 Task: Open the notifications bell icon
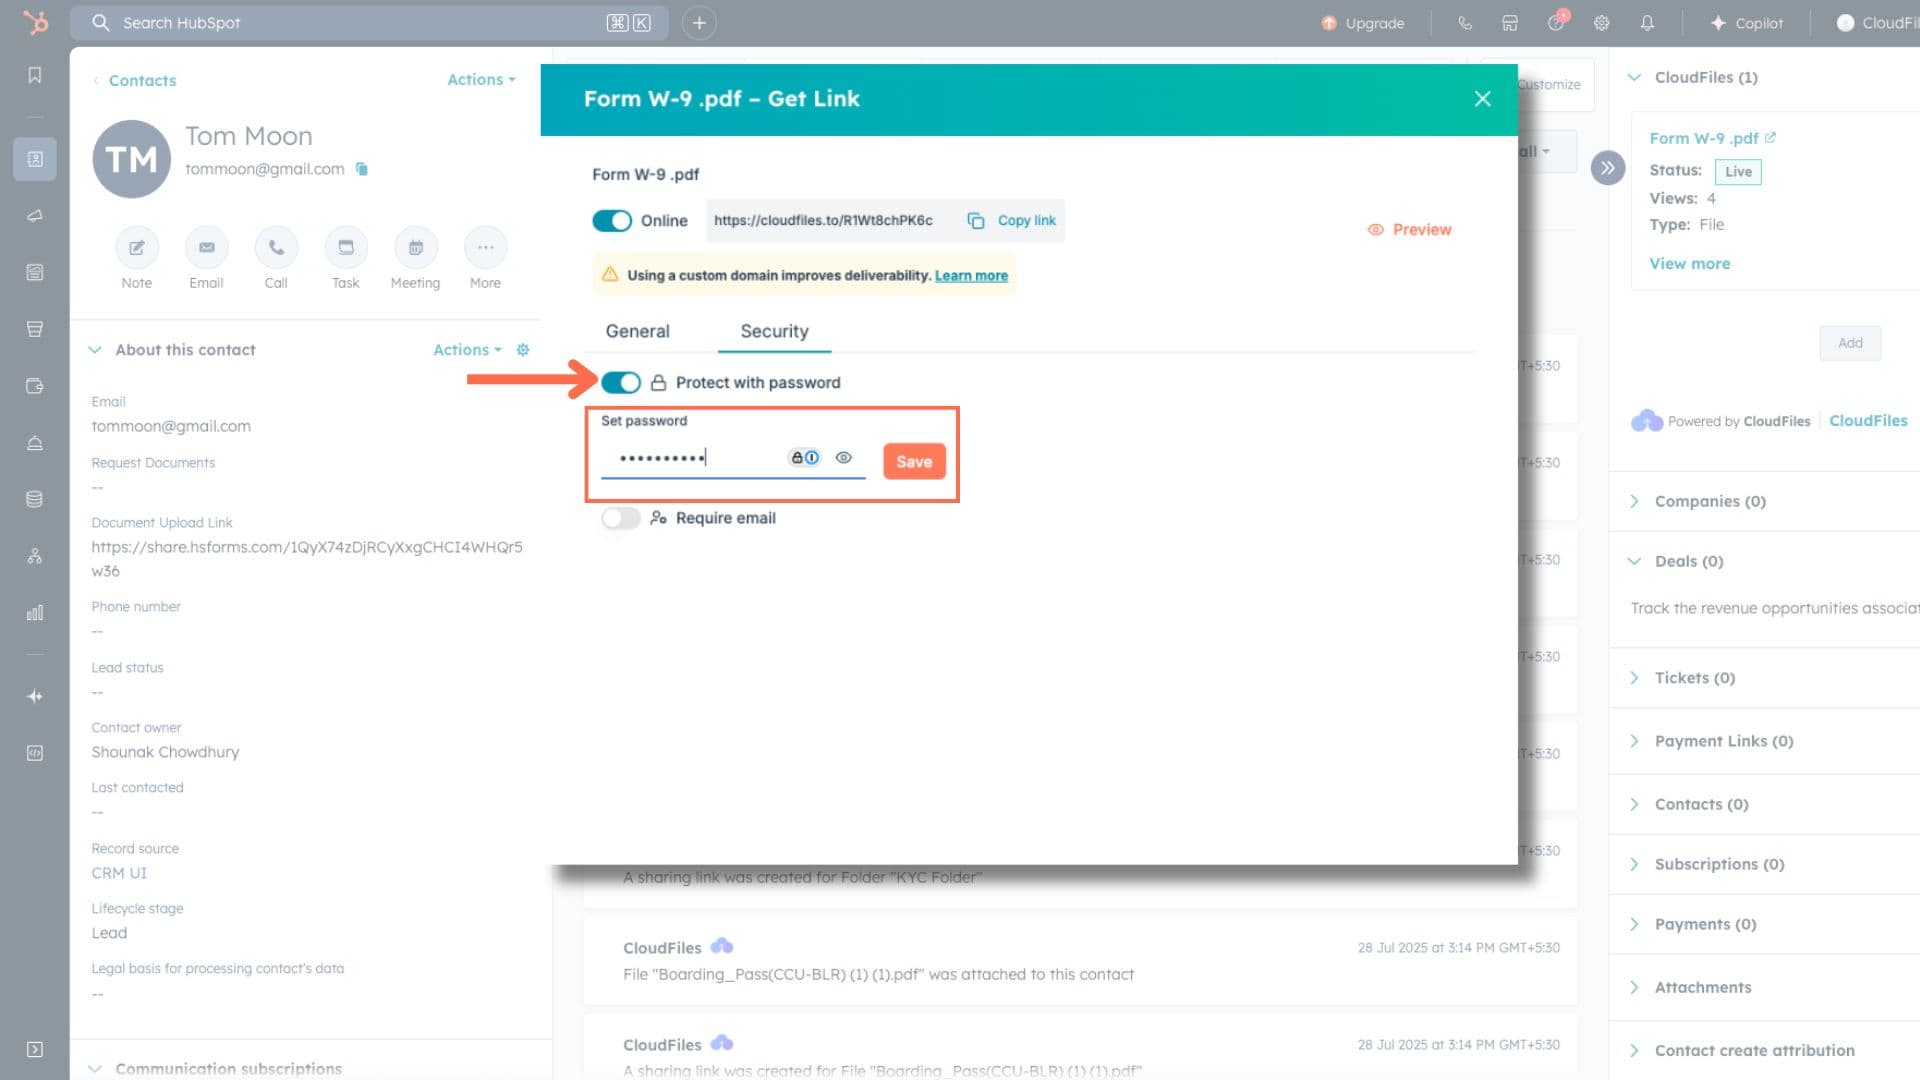click(x=1647, y=23)
